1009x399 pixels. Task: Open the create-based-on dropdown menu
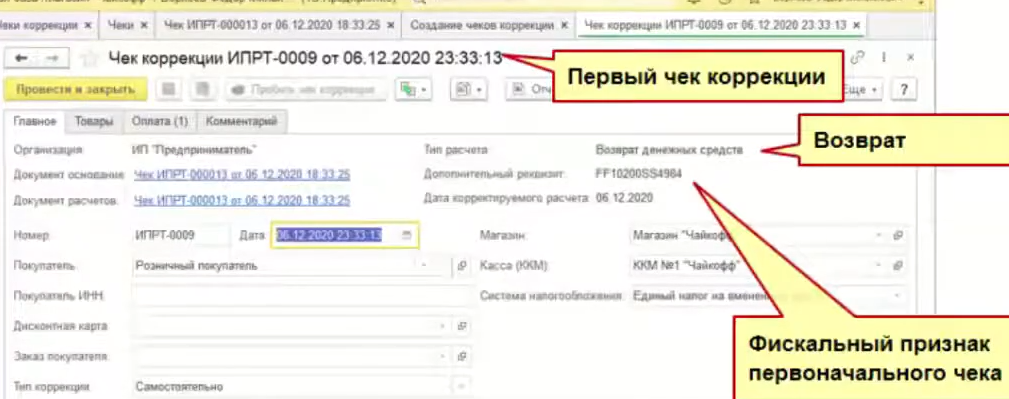pos(414,90)
